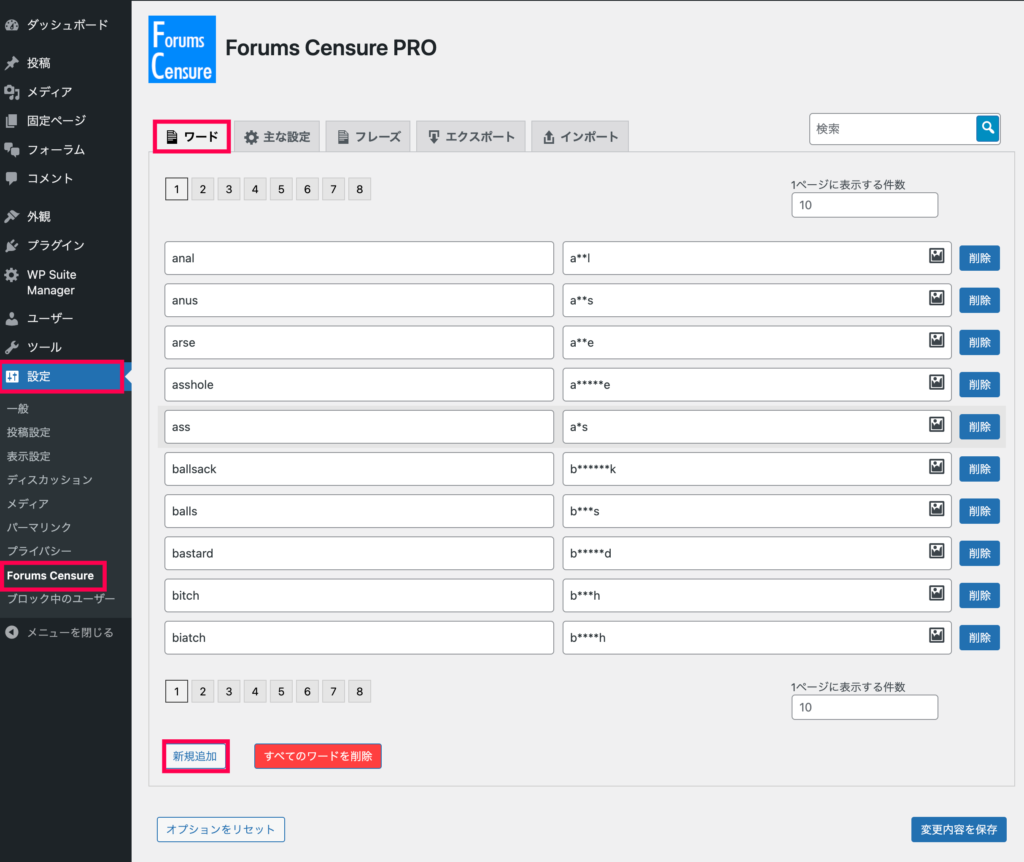
Task: Open ディスカッション submenu item
Action: [50, 480]
